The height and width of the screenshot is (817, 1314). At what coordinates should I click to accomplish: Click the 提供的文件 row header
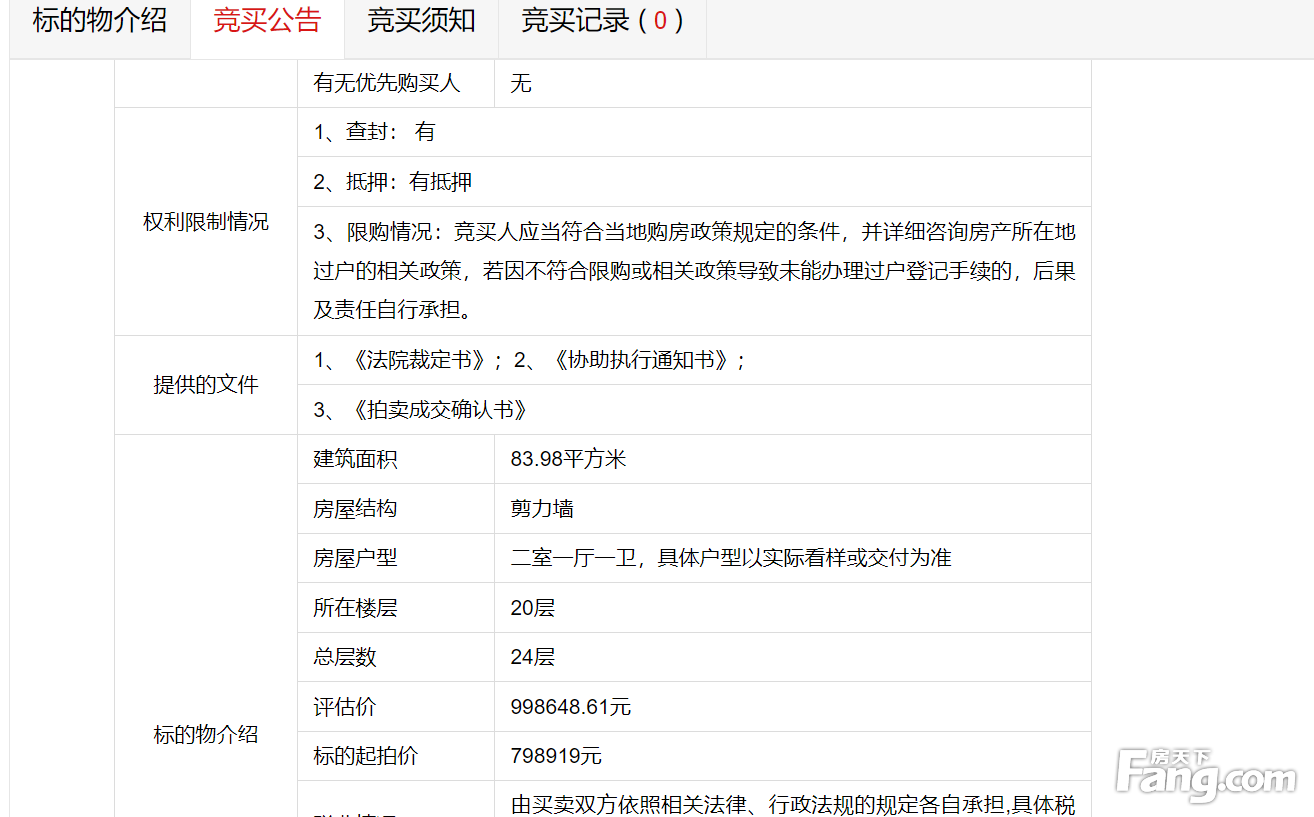pyautogui.click(x=206, y=385)
